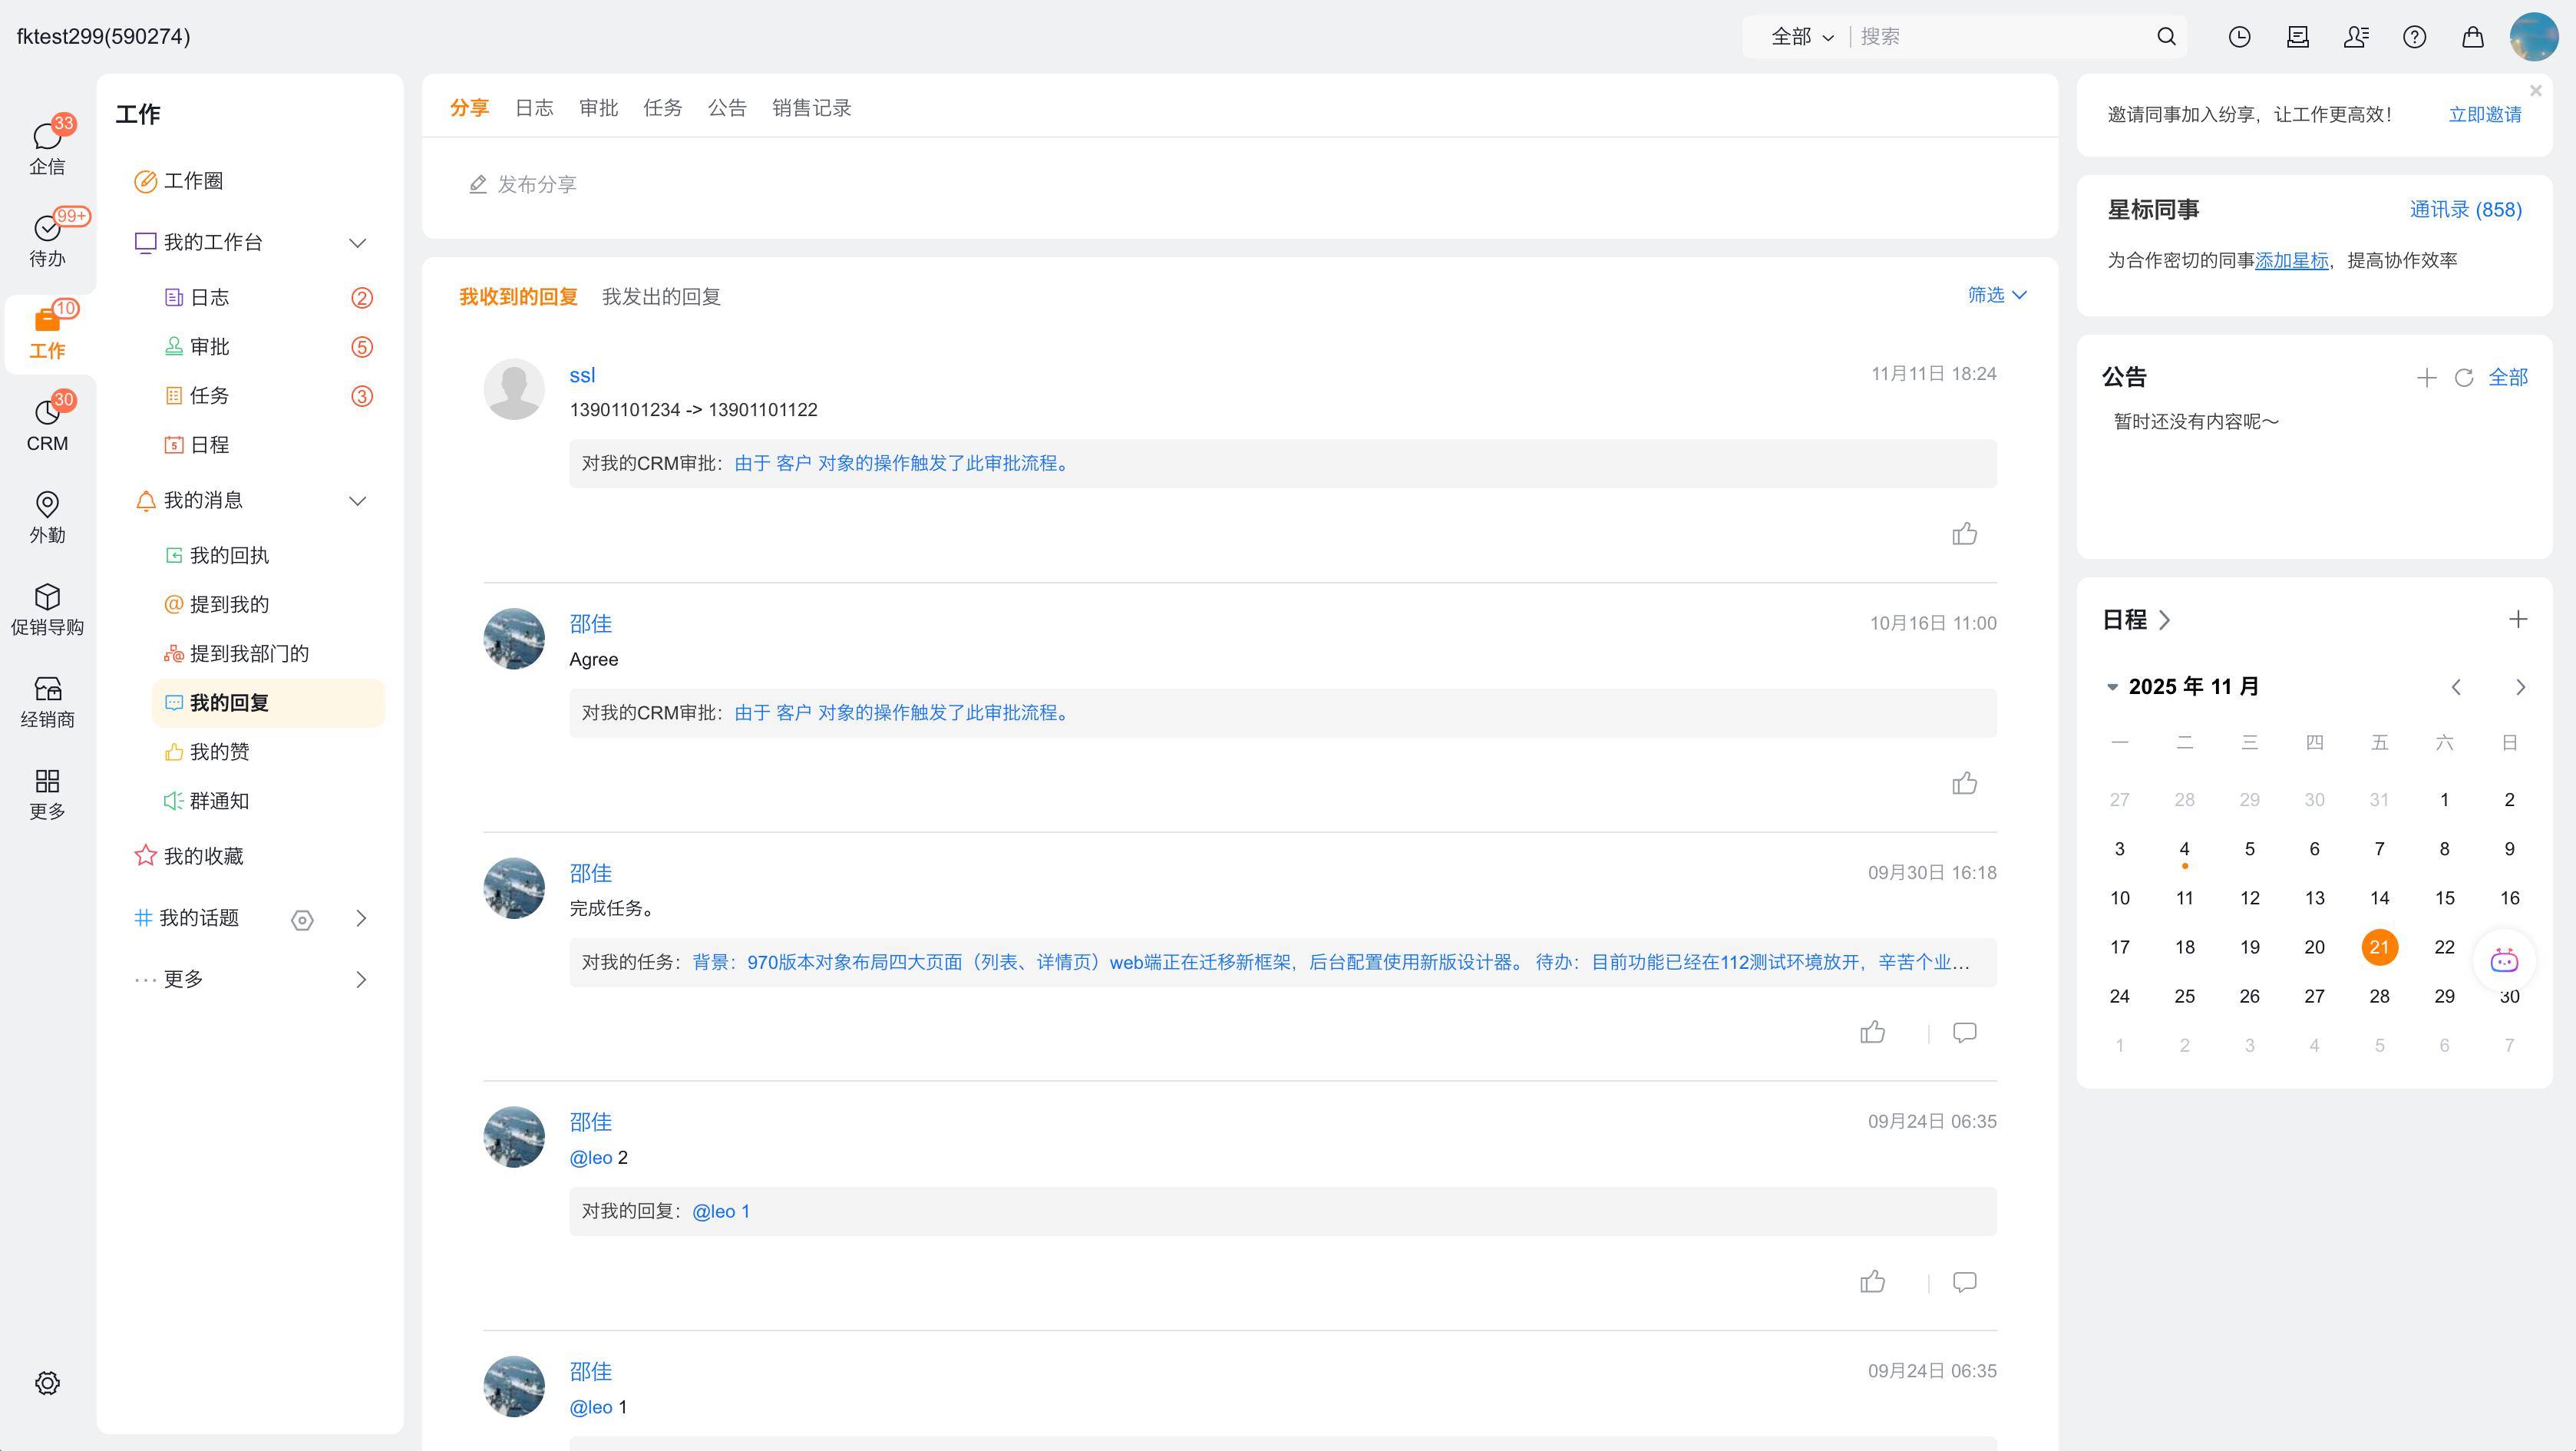Open the history clock icon in header

(x=2239, y=37)
